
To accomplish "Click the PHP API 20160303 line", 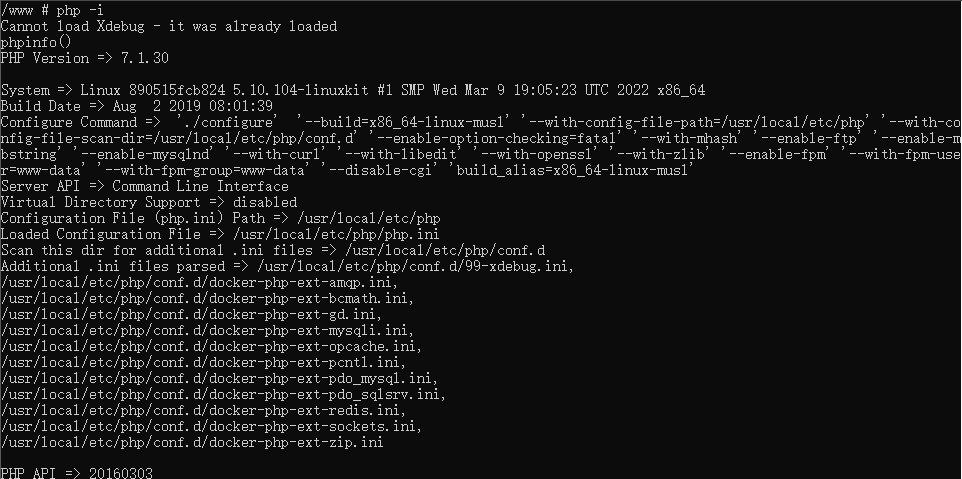I will tap(76, 472).
